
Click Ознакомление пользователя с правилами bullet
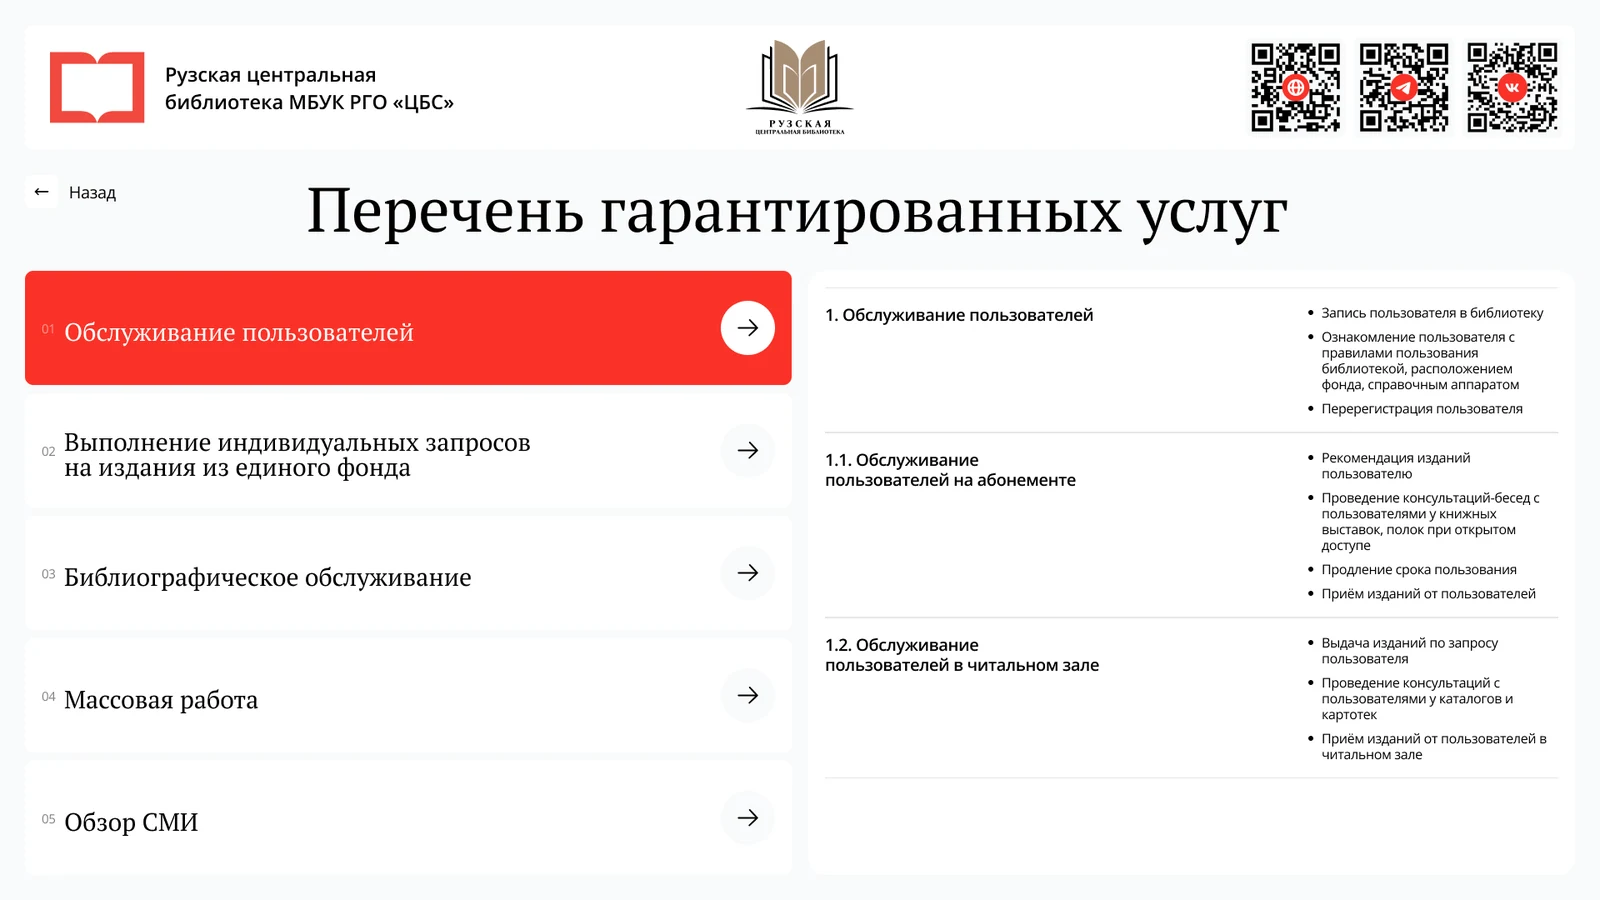pos(1420,361)
